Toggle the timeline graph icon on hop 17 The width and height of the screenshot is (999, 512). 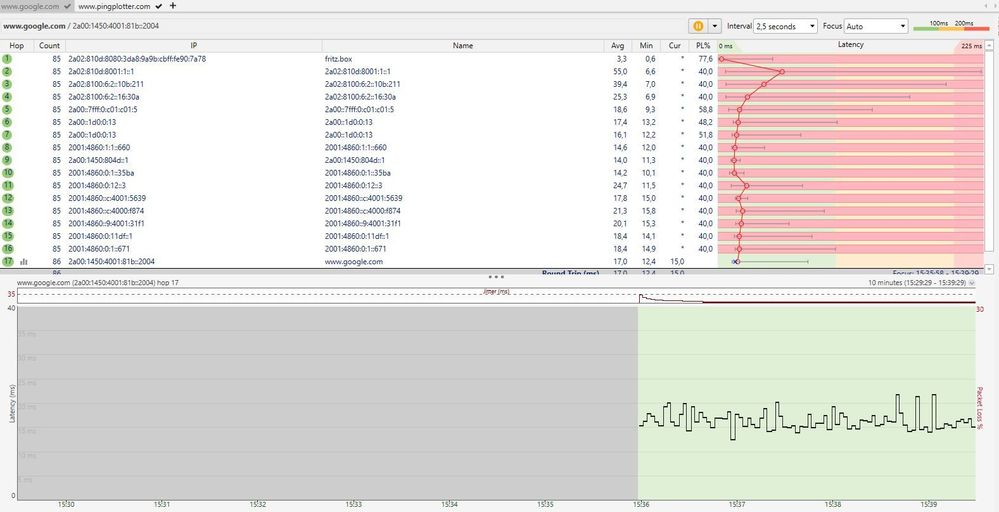click(24, 261)
